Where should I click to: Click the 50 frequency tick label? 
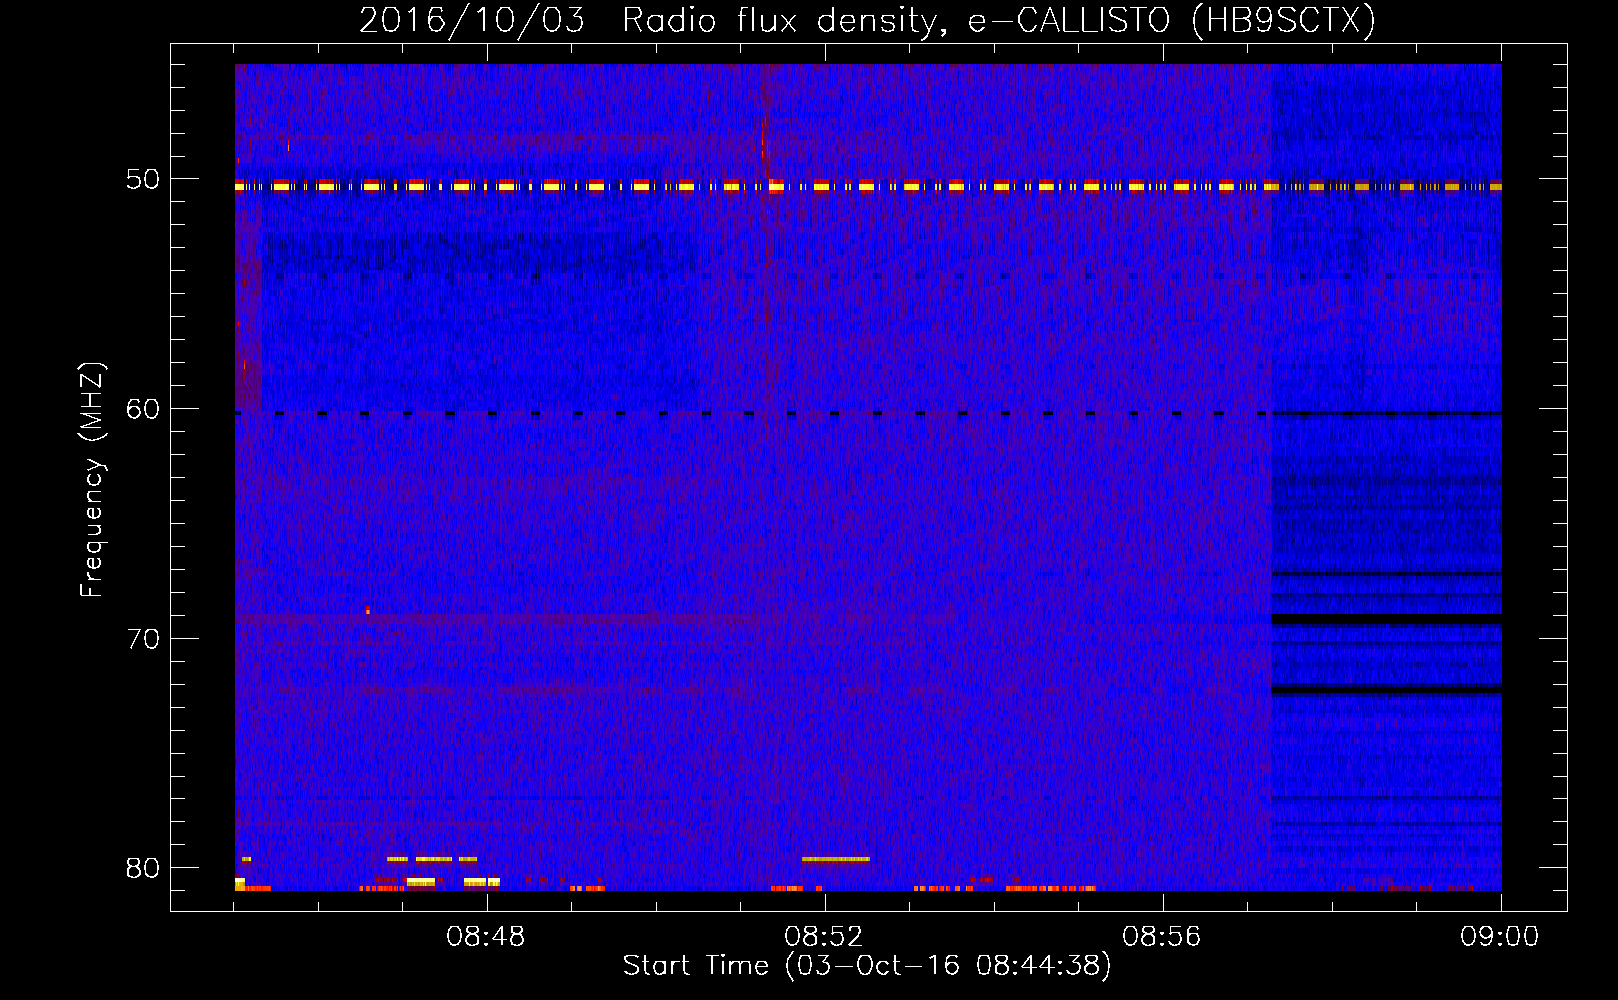[143, 180]
